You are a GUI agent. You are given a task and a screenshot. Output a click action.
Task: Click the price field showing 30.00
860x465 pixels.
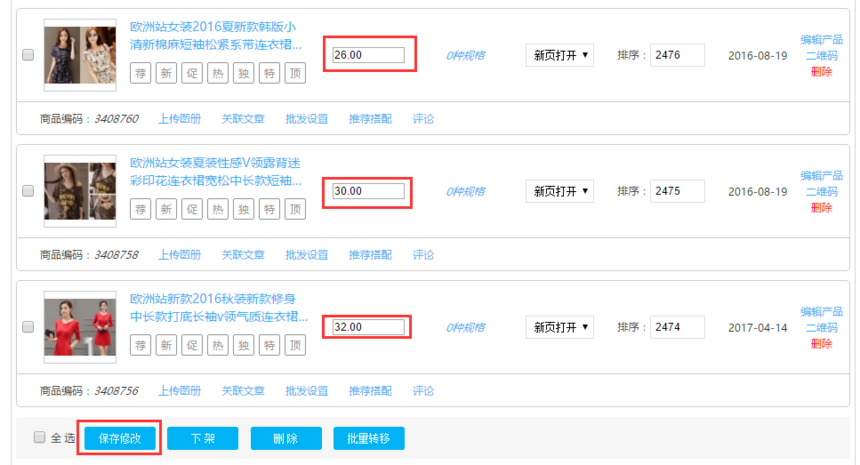point(368,191)
